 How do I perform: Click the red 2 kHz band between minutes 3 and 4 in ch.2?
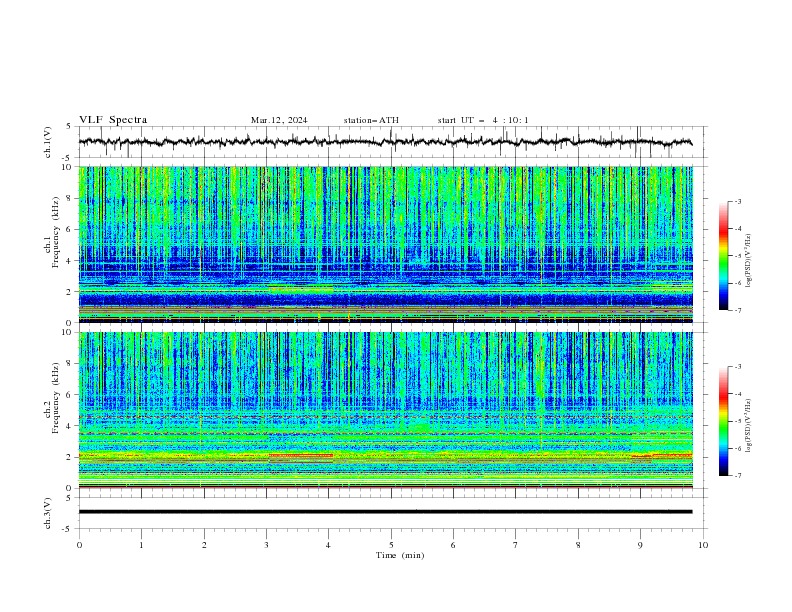[x=301, y=455]
